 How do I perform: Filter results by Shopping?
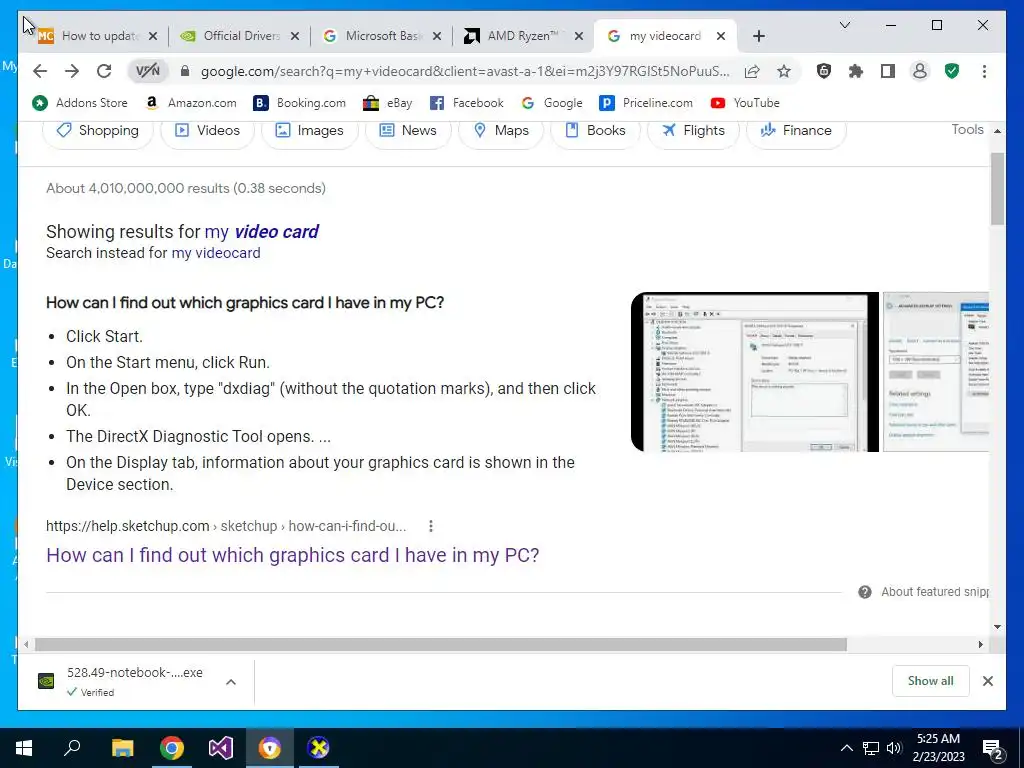[x=98, y=131]
